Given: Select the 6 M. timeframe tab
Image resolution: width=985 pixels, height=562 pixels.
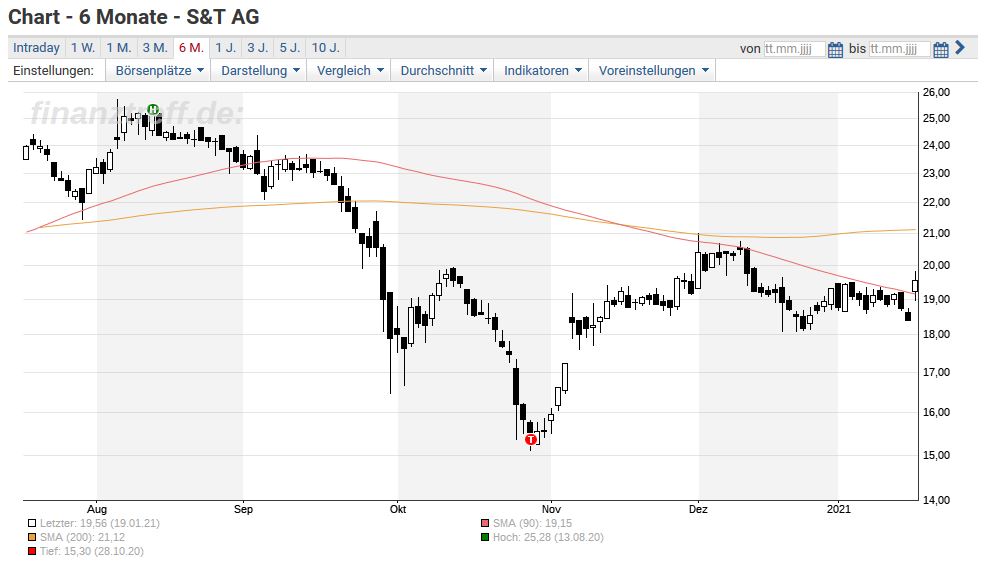Looking at the screenshot, I should (x=191, y=48).
